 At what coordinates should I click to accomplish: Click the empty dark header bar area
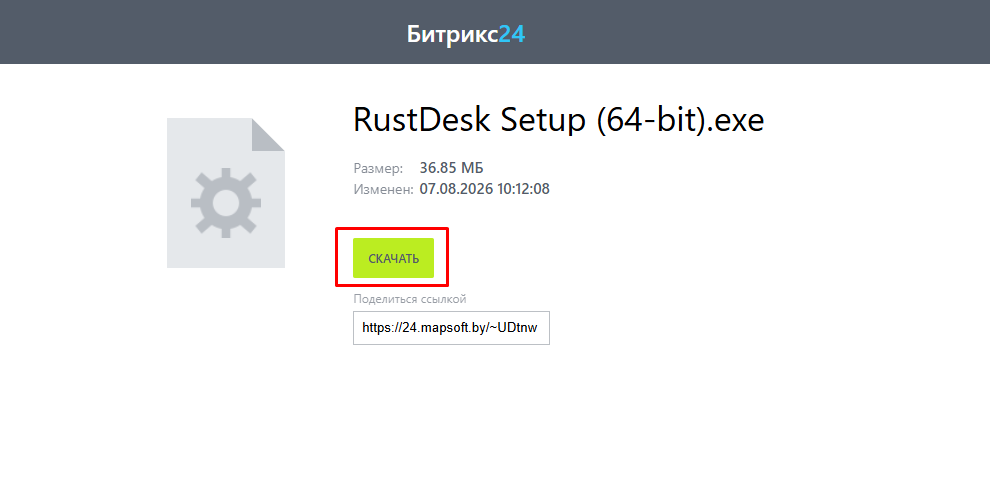click(758, 32)
